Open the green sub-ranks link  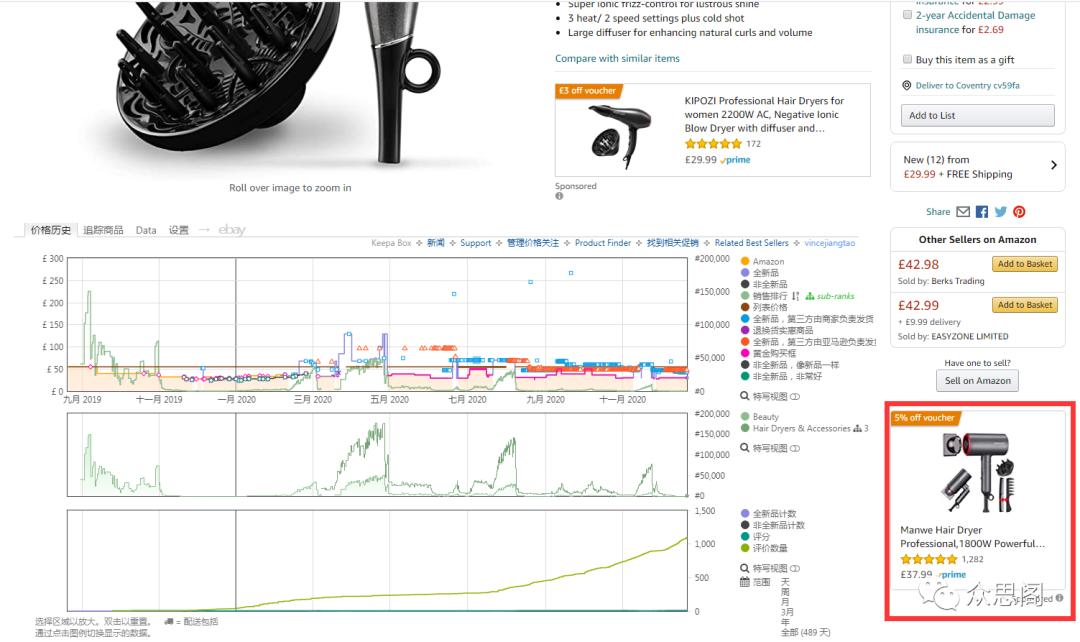[830, 296]
